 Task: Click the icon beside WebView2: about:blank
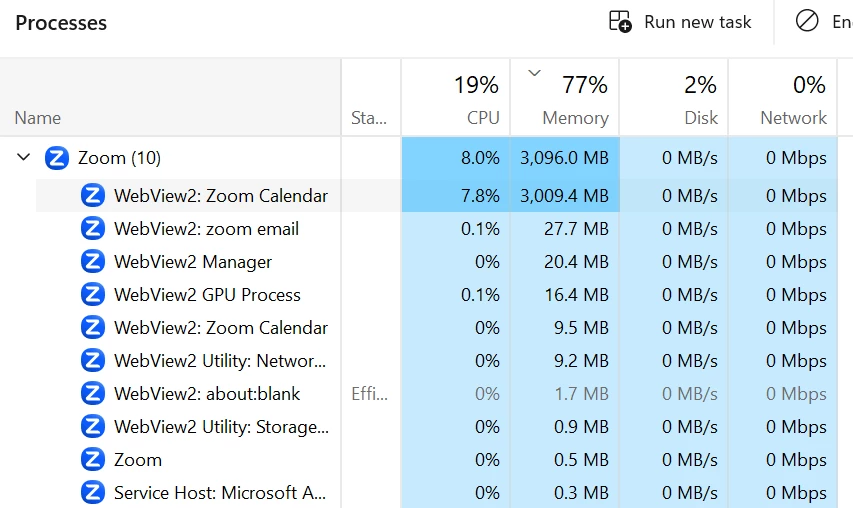[92, 394]
